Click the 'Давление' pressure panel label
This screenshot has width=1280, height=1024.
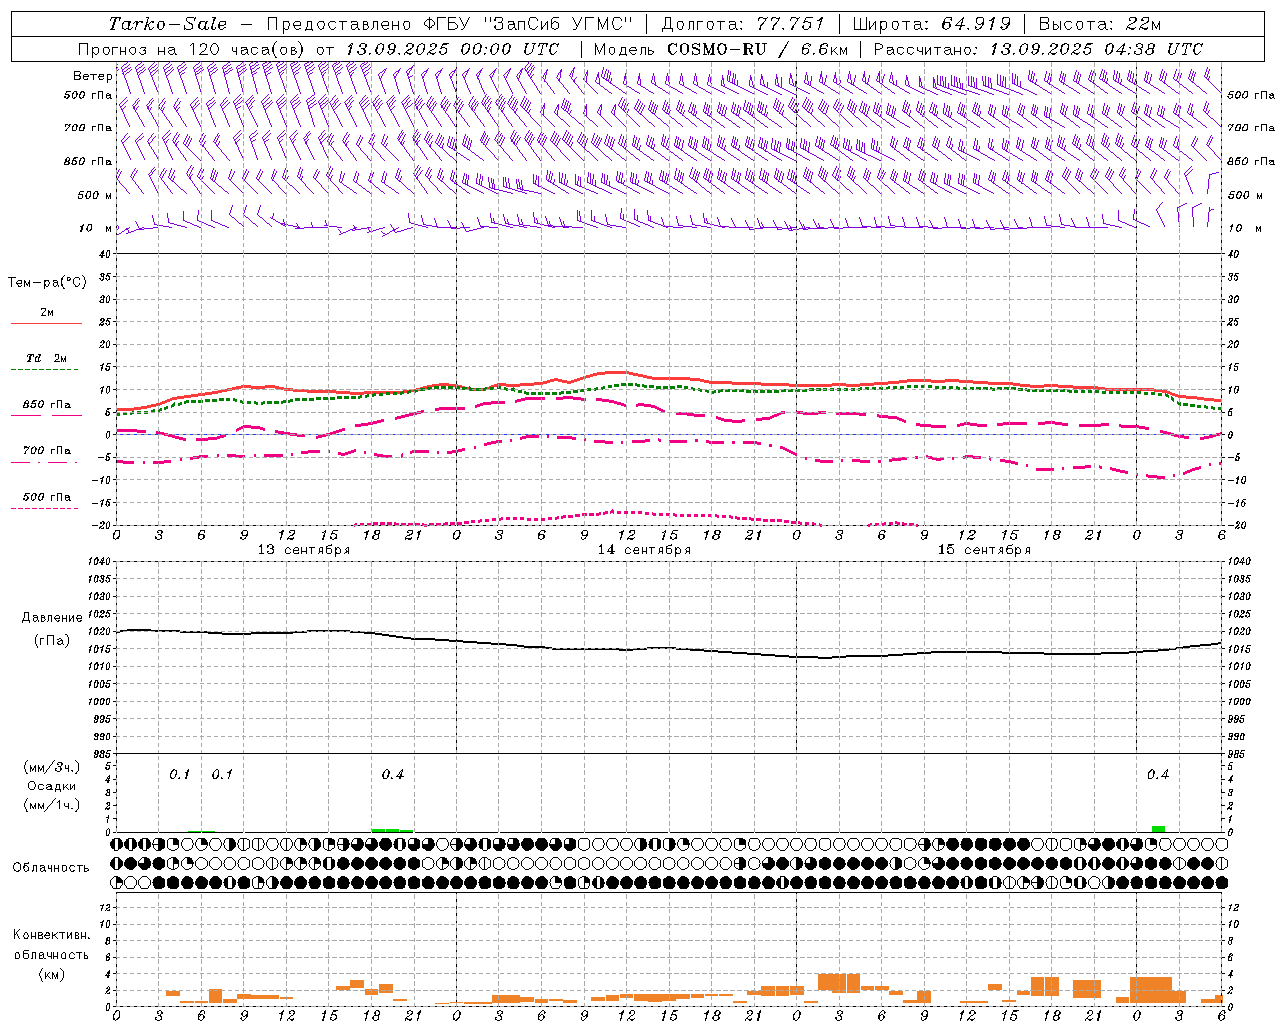[52, 618]
